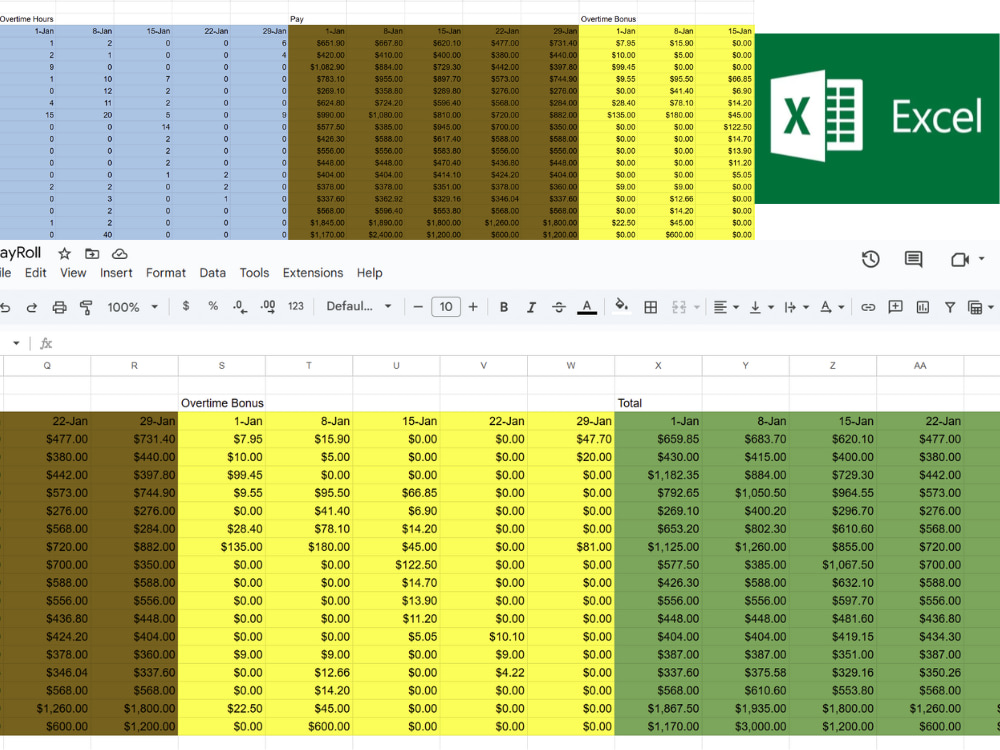The height and width of the screenshot is (750, 1000).
Task: Click the move-to-folder icon beside the title
Action: coord(92,254)
